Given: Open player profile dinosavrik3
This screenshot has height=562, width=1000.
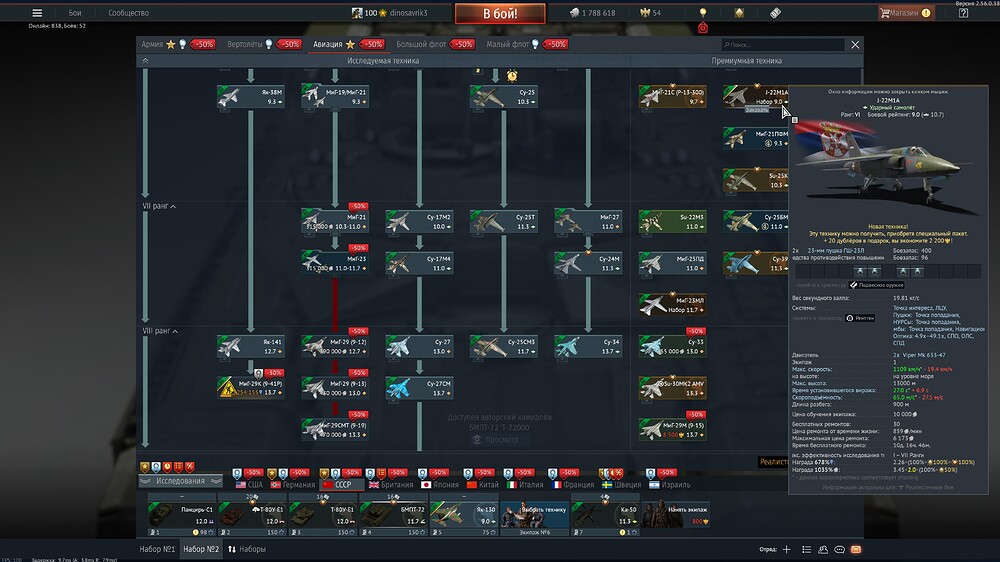Looking at the screenshot, I should pyautogui.click(x=390, y=13).
